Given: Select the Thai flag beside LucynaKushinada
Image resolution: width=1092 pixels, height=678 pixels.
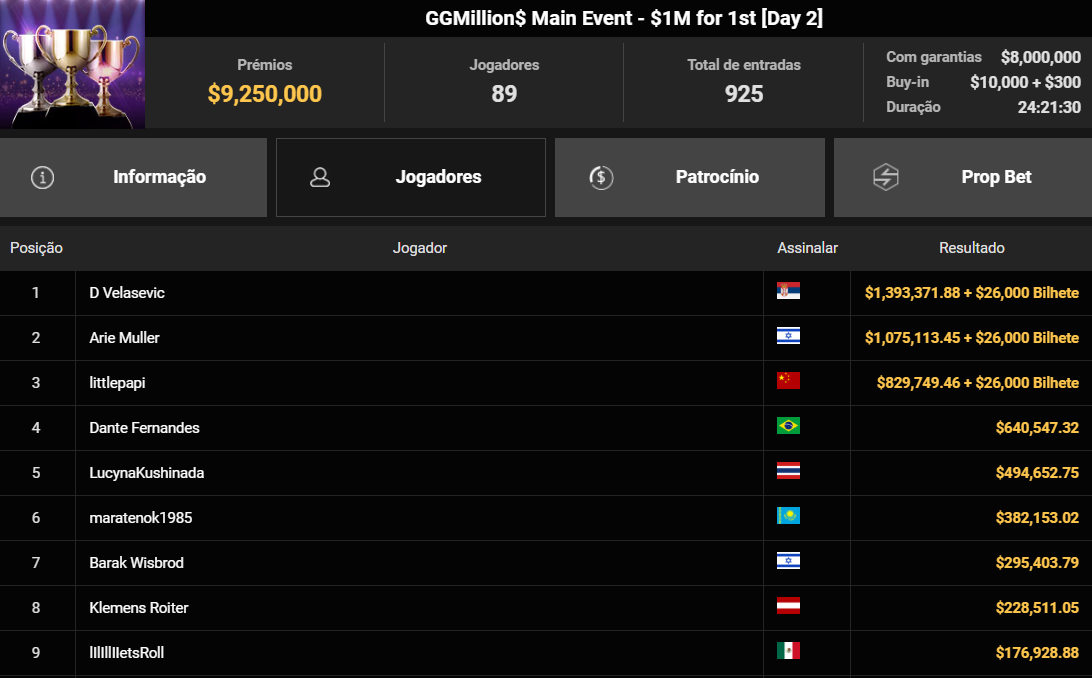Looking at the screenshot, I should pyautogui.click(x=786, y=472).
